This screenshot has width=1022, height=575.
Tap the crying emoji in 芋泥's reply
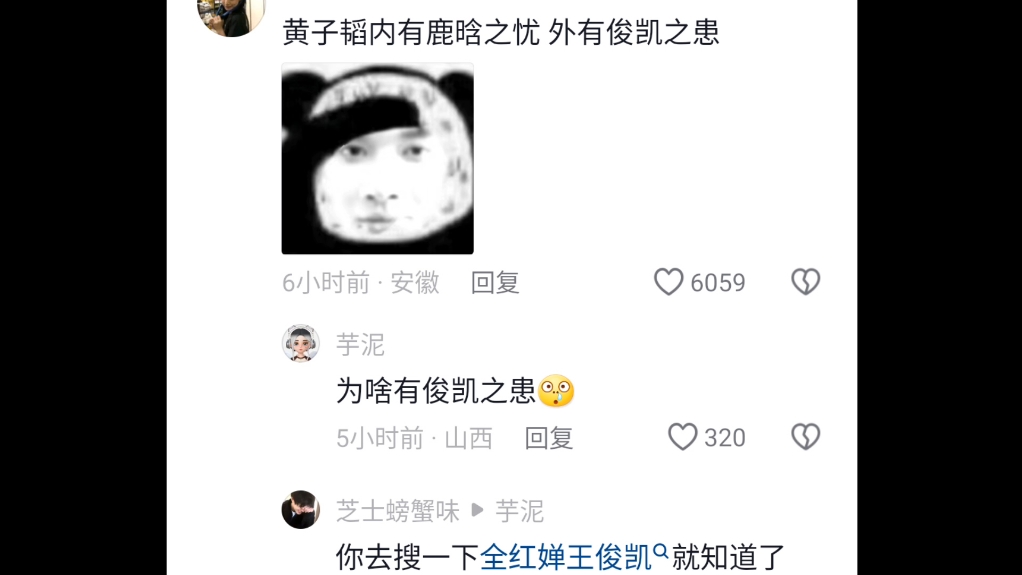556,391
